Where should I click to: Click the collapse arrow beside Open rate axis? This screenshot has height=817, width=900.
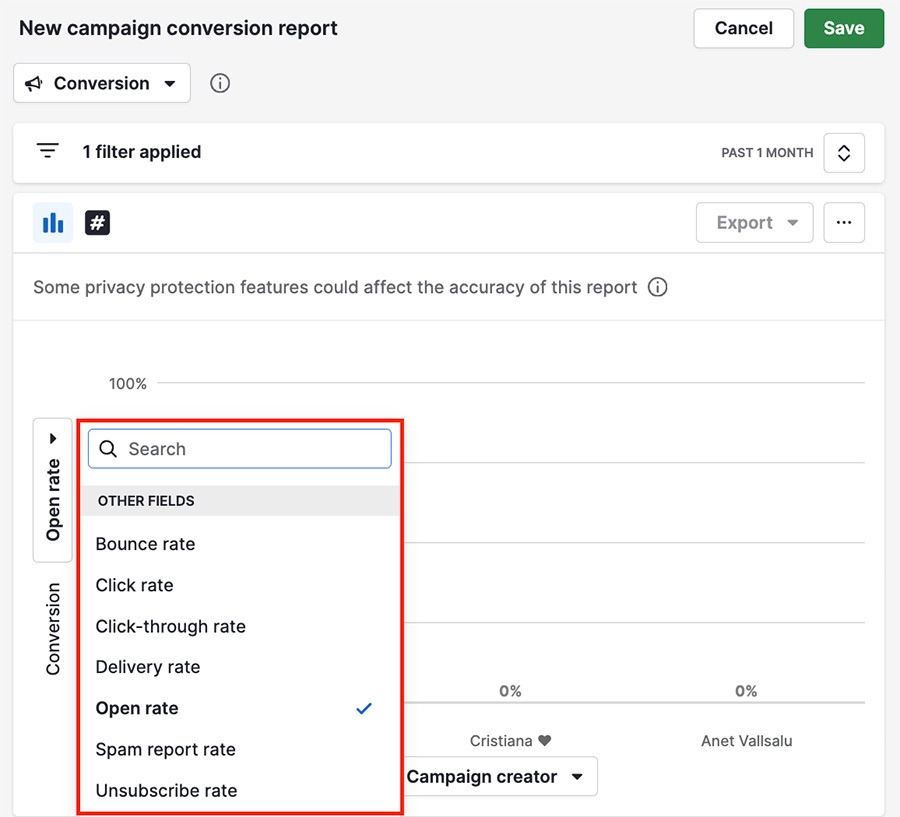(x=52, y=437)
